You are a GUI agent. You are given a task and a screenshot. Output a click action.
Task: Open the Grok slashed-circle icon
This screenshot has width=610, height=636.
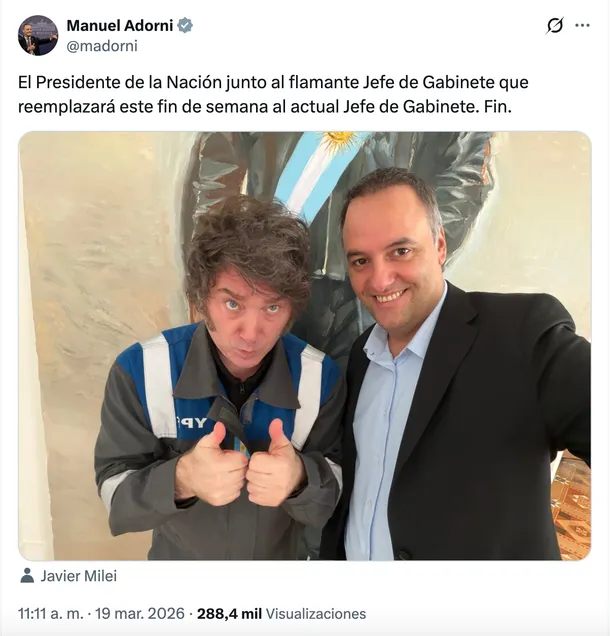point(554,26)
